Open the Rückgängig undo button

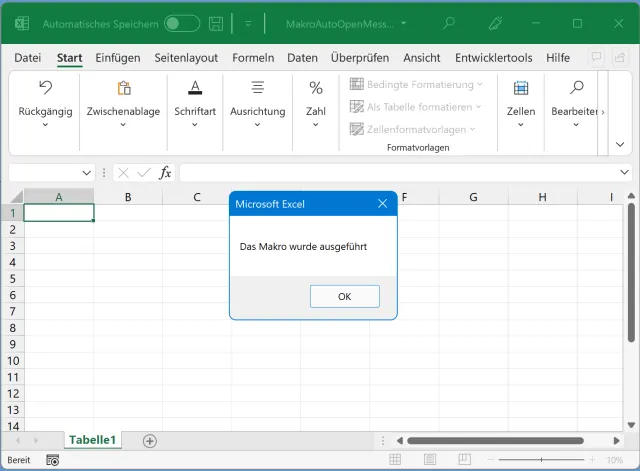click(45, 103)
